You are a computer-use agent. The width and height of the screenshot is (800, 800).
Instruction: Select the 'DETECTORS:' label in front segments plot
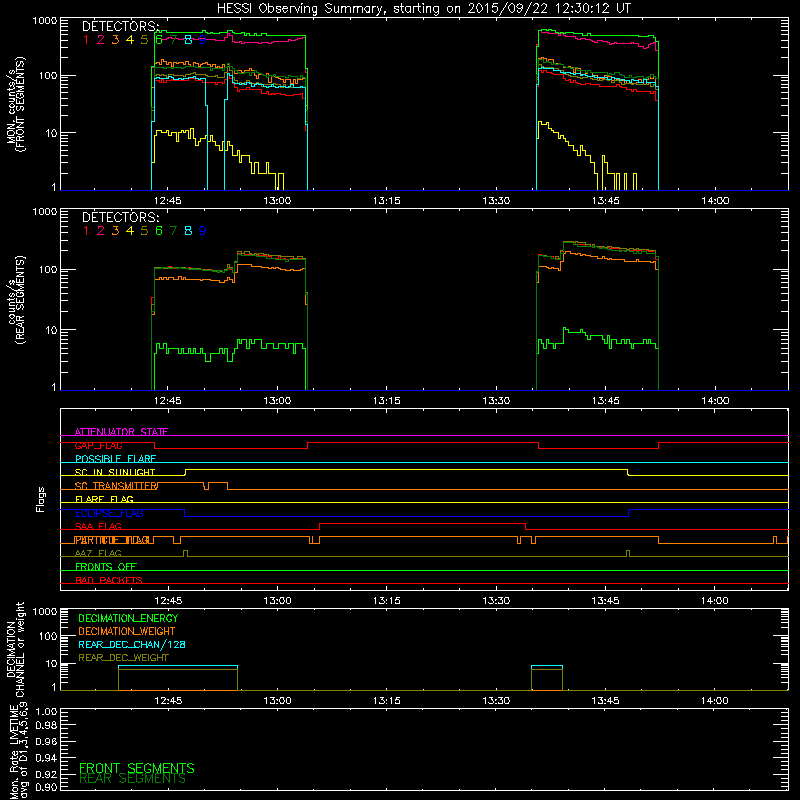click(120, 27)
